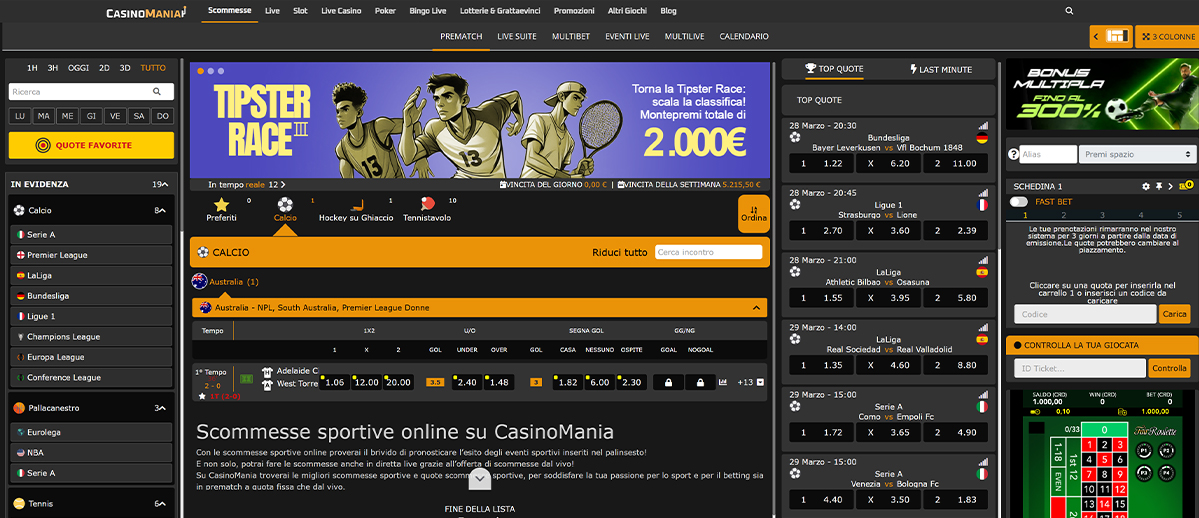Click the Bonus Multipla 300% banner
The height and width of the screenshot is (518, 1199).
[x=1101, y=94]
